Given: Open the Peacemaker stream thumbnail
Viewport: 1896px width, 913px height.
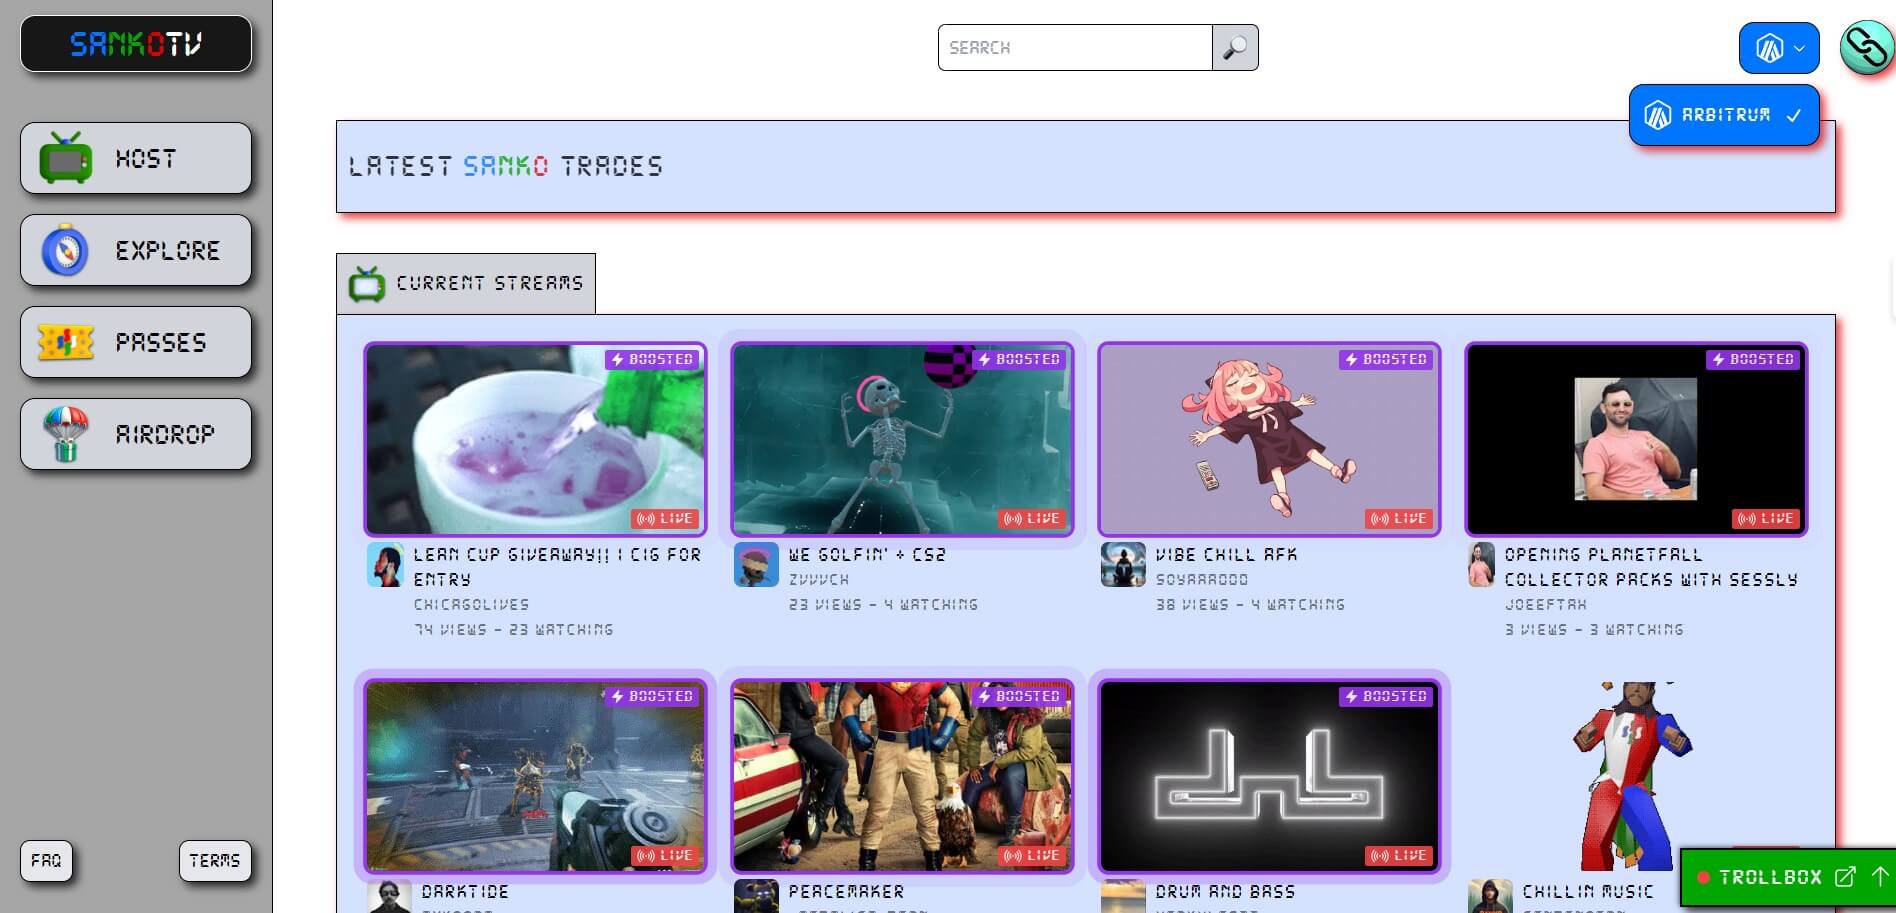Looking at the screenshot, I should point(903,776).
